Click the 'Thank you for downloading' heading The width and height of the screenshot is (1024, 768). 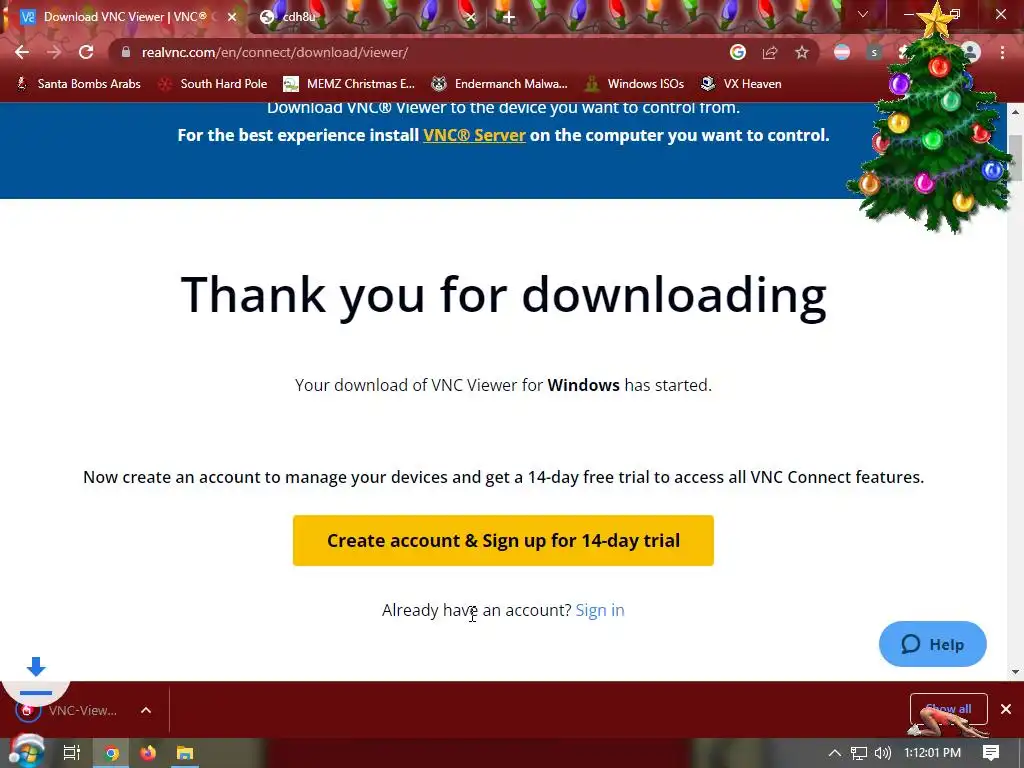click(504, 295)
